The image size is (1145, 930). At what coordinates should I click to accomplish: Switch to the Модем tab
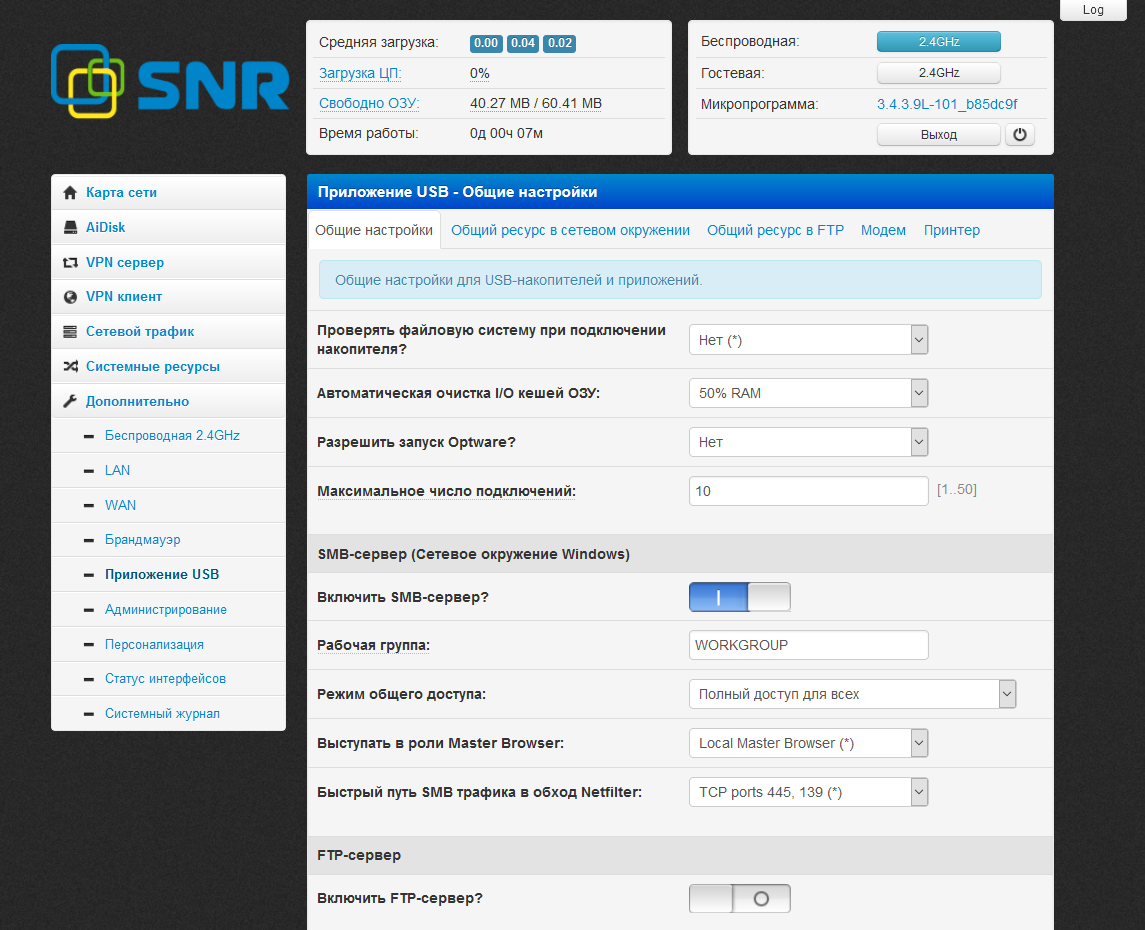[x=883, y=230]
